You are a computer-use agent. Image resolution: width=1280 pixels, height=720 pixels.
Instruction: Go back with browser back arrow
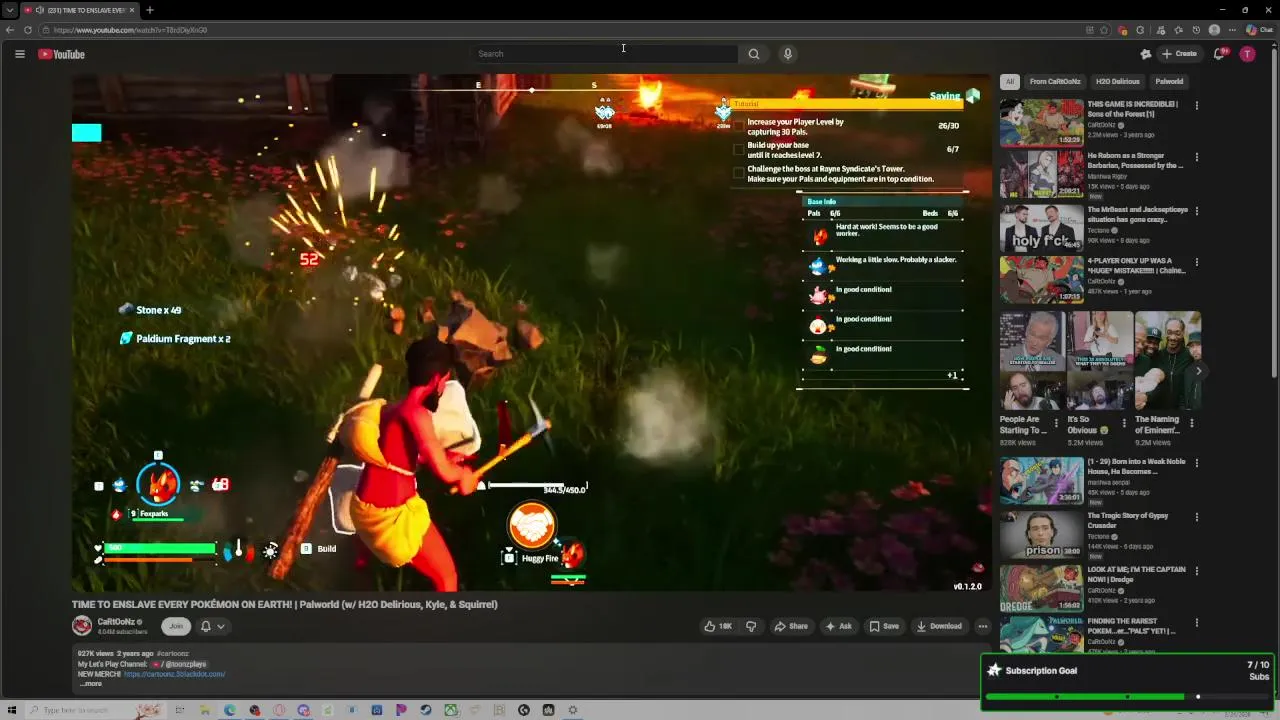tap(10, 30)
